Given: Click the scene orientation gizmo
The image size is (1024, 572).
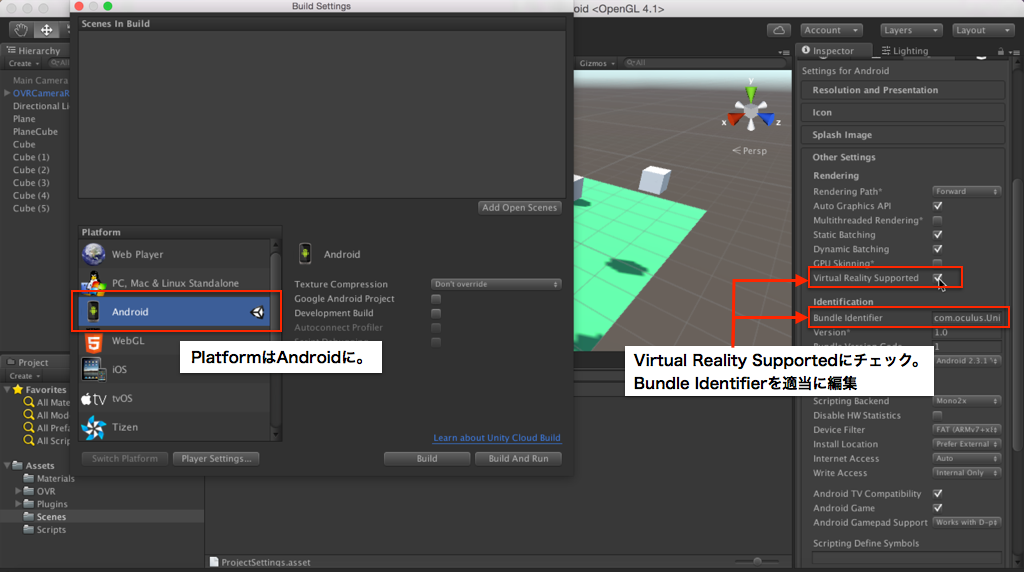Looking at the screenshot, I should click(x=751, y=110).
